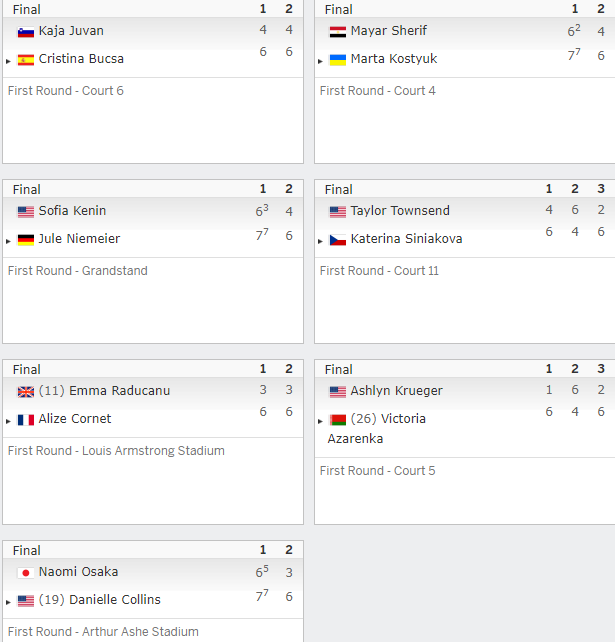This screenshot has width=615, height=642.
Task: Click the Belarus flag beside Victoria Azarenka
Action: coord(338,420)
